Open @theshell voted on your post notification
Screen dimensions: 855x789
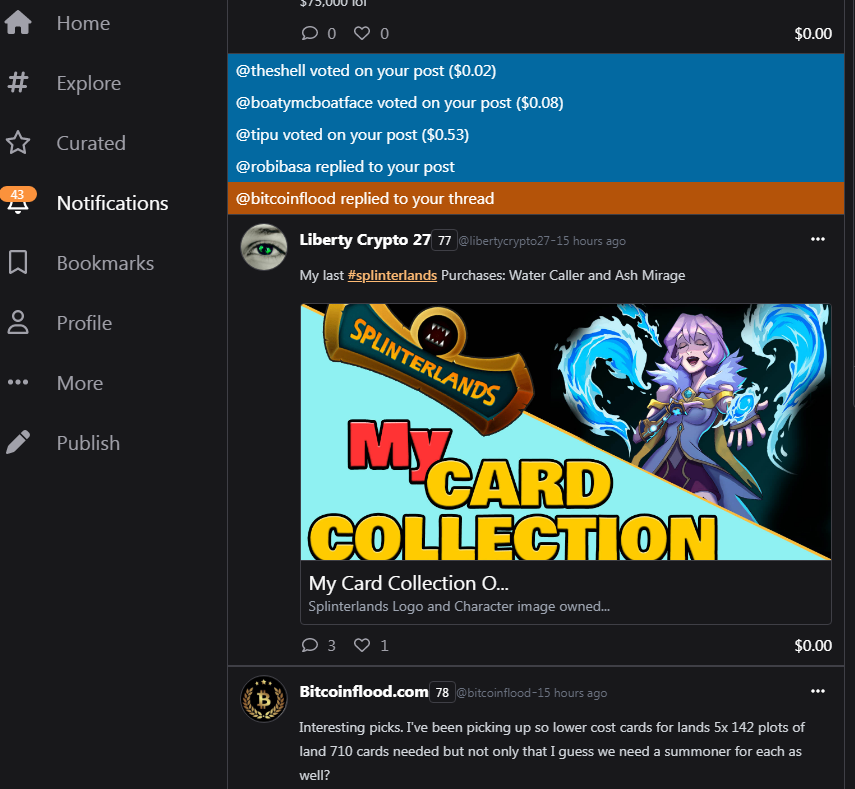click(536, 71)
